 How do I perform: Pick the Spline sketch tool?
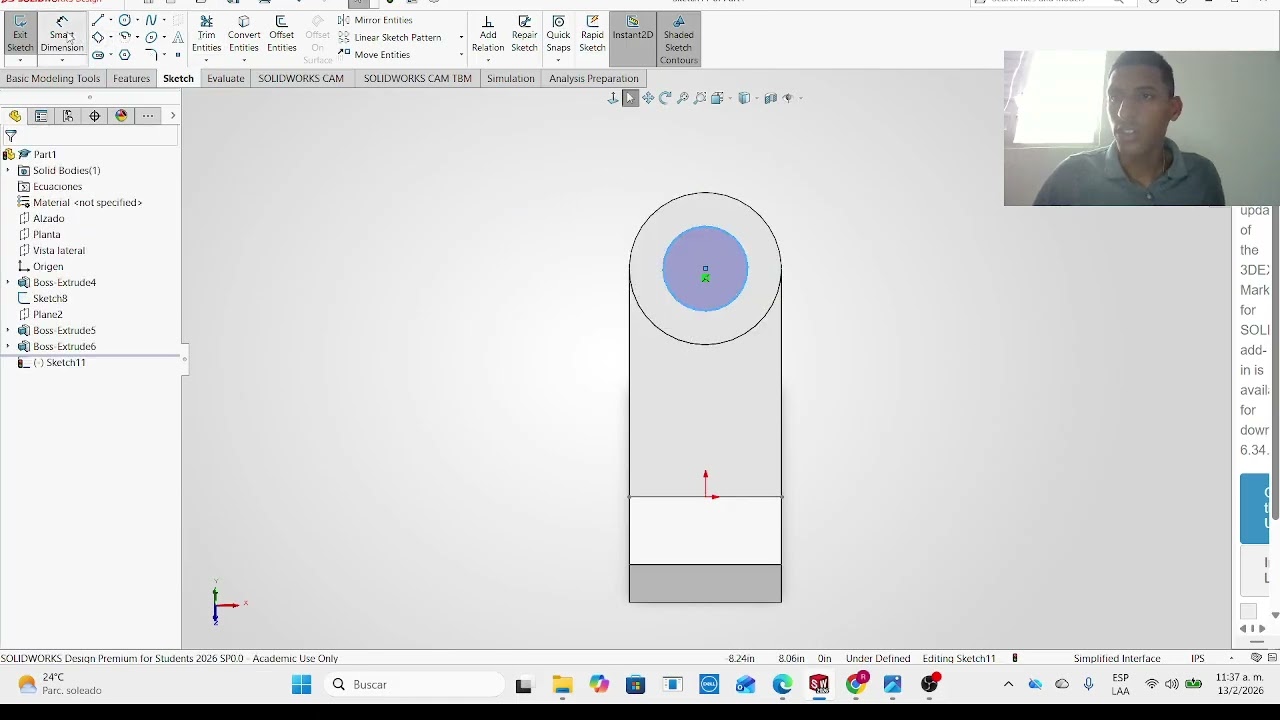click(x=152, y=20)
